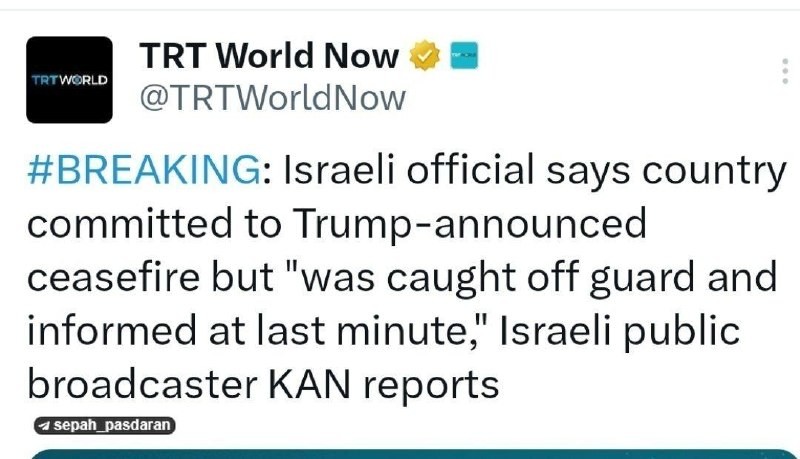This screenshot has height=459, width=800.
Task: Open the three-dot tweet options menu
Action: (x=783, y=72)
